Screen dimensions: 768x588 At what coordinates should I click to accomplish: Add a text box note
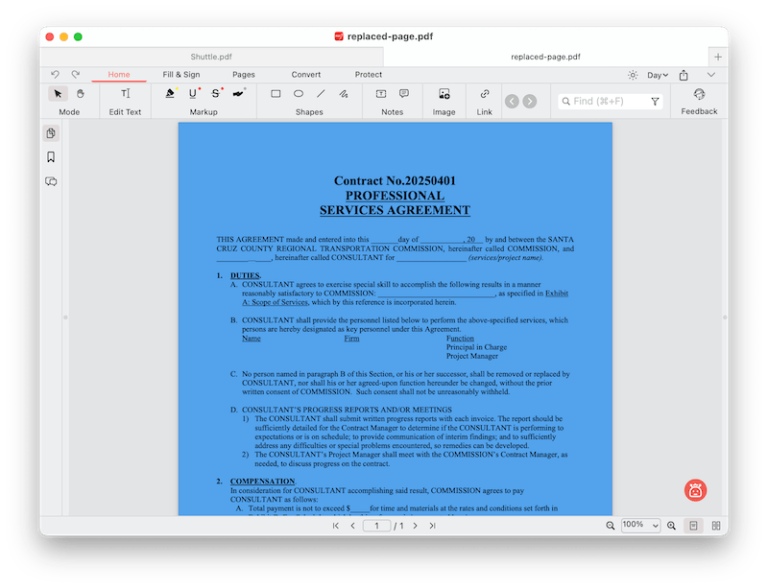click(x=381, y=94)
